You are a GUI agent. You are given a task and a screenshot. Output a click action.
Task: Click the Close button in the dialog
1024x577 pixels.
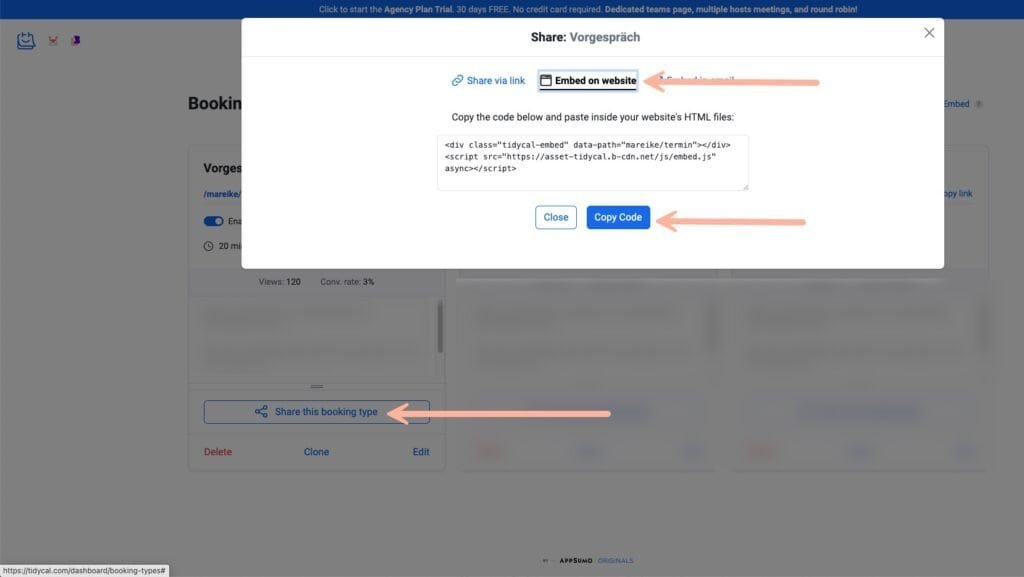(x=556, y=217)
